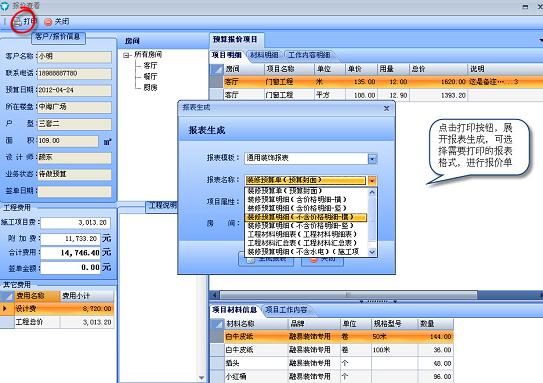543x383 pixels.
Task: Click the 所在楼盘 field 中海广场
Action: 74,107
